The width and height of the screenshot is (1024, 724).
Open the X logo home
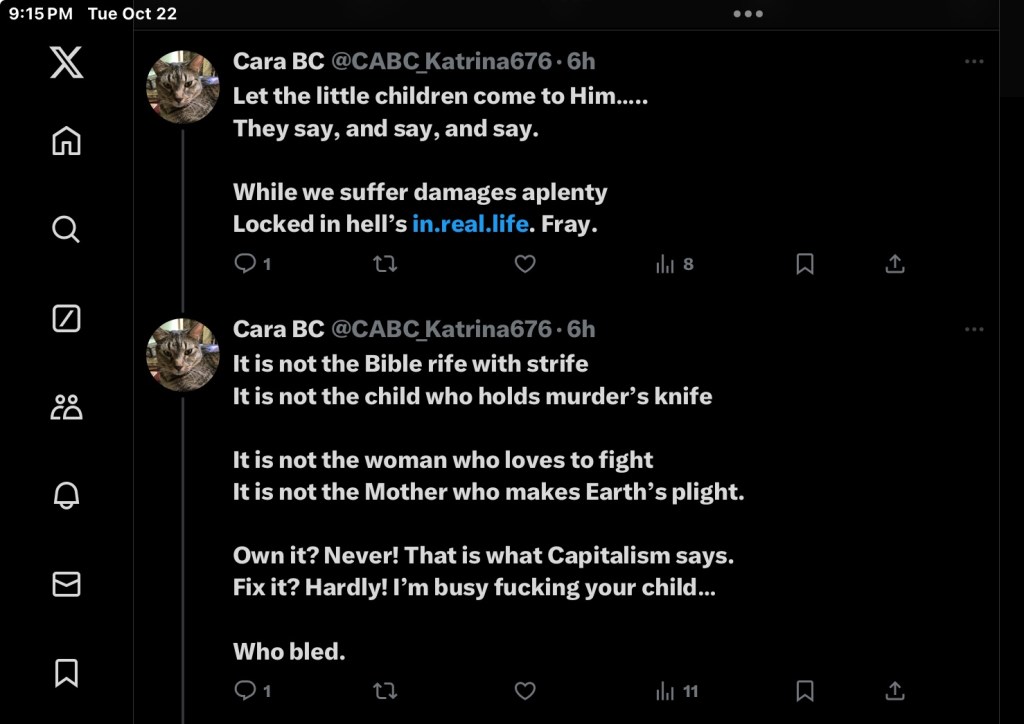[66, 63]
